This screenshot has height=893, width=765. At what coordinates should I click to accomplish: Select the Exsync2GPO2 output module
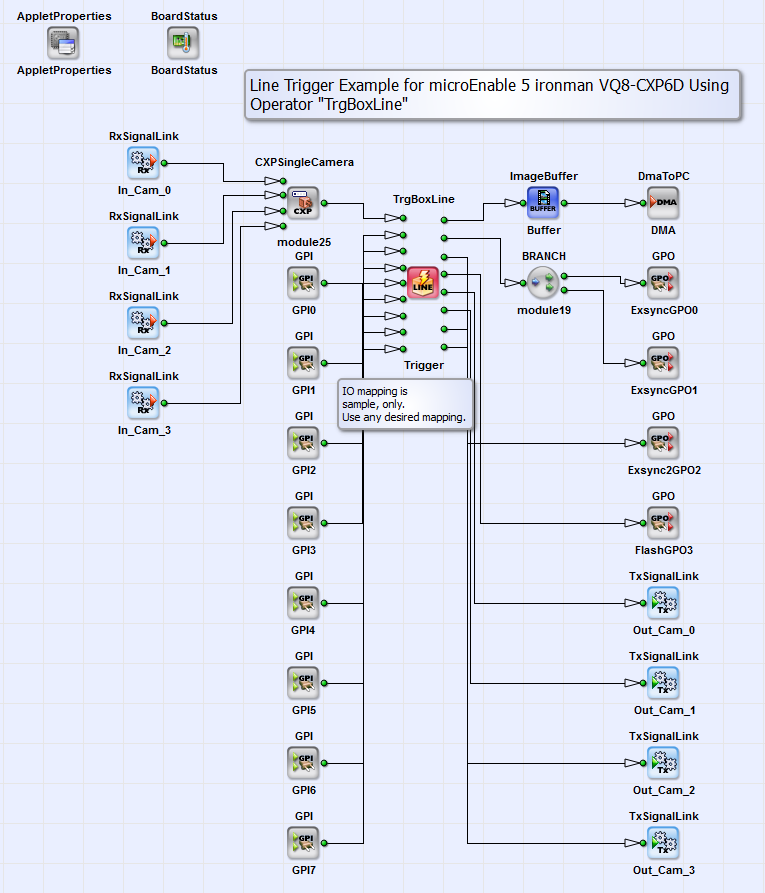663,443
